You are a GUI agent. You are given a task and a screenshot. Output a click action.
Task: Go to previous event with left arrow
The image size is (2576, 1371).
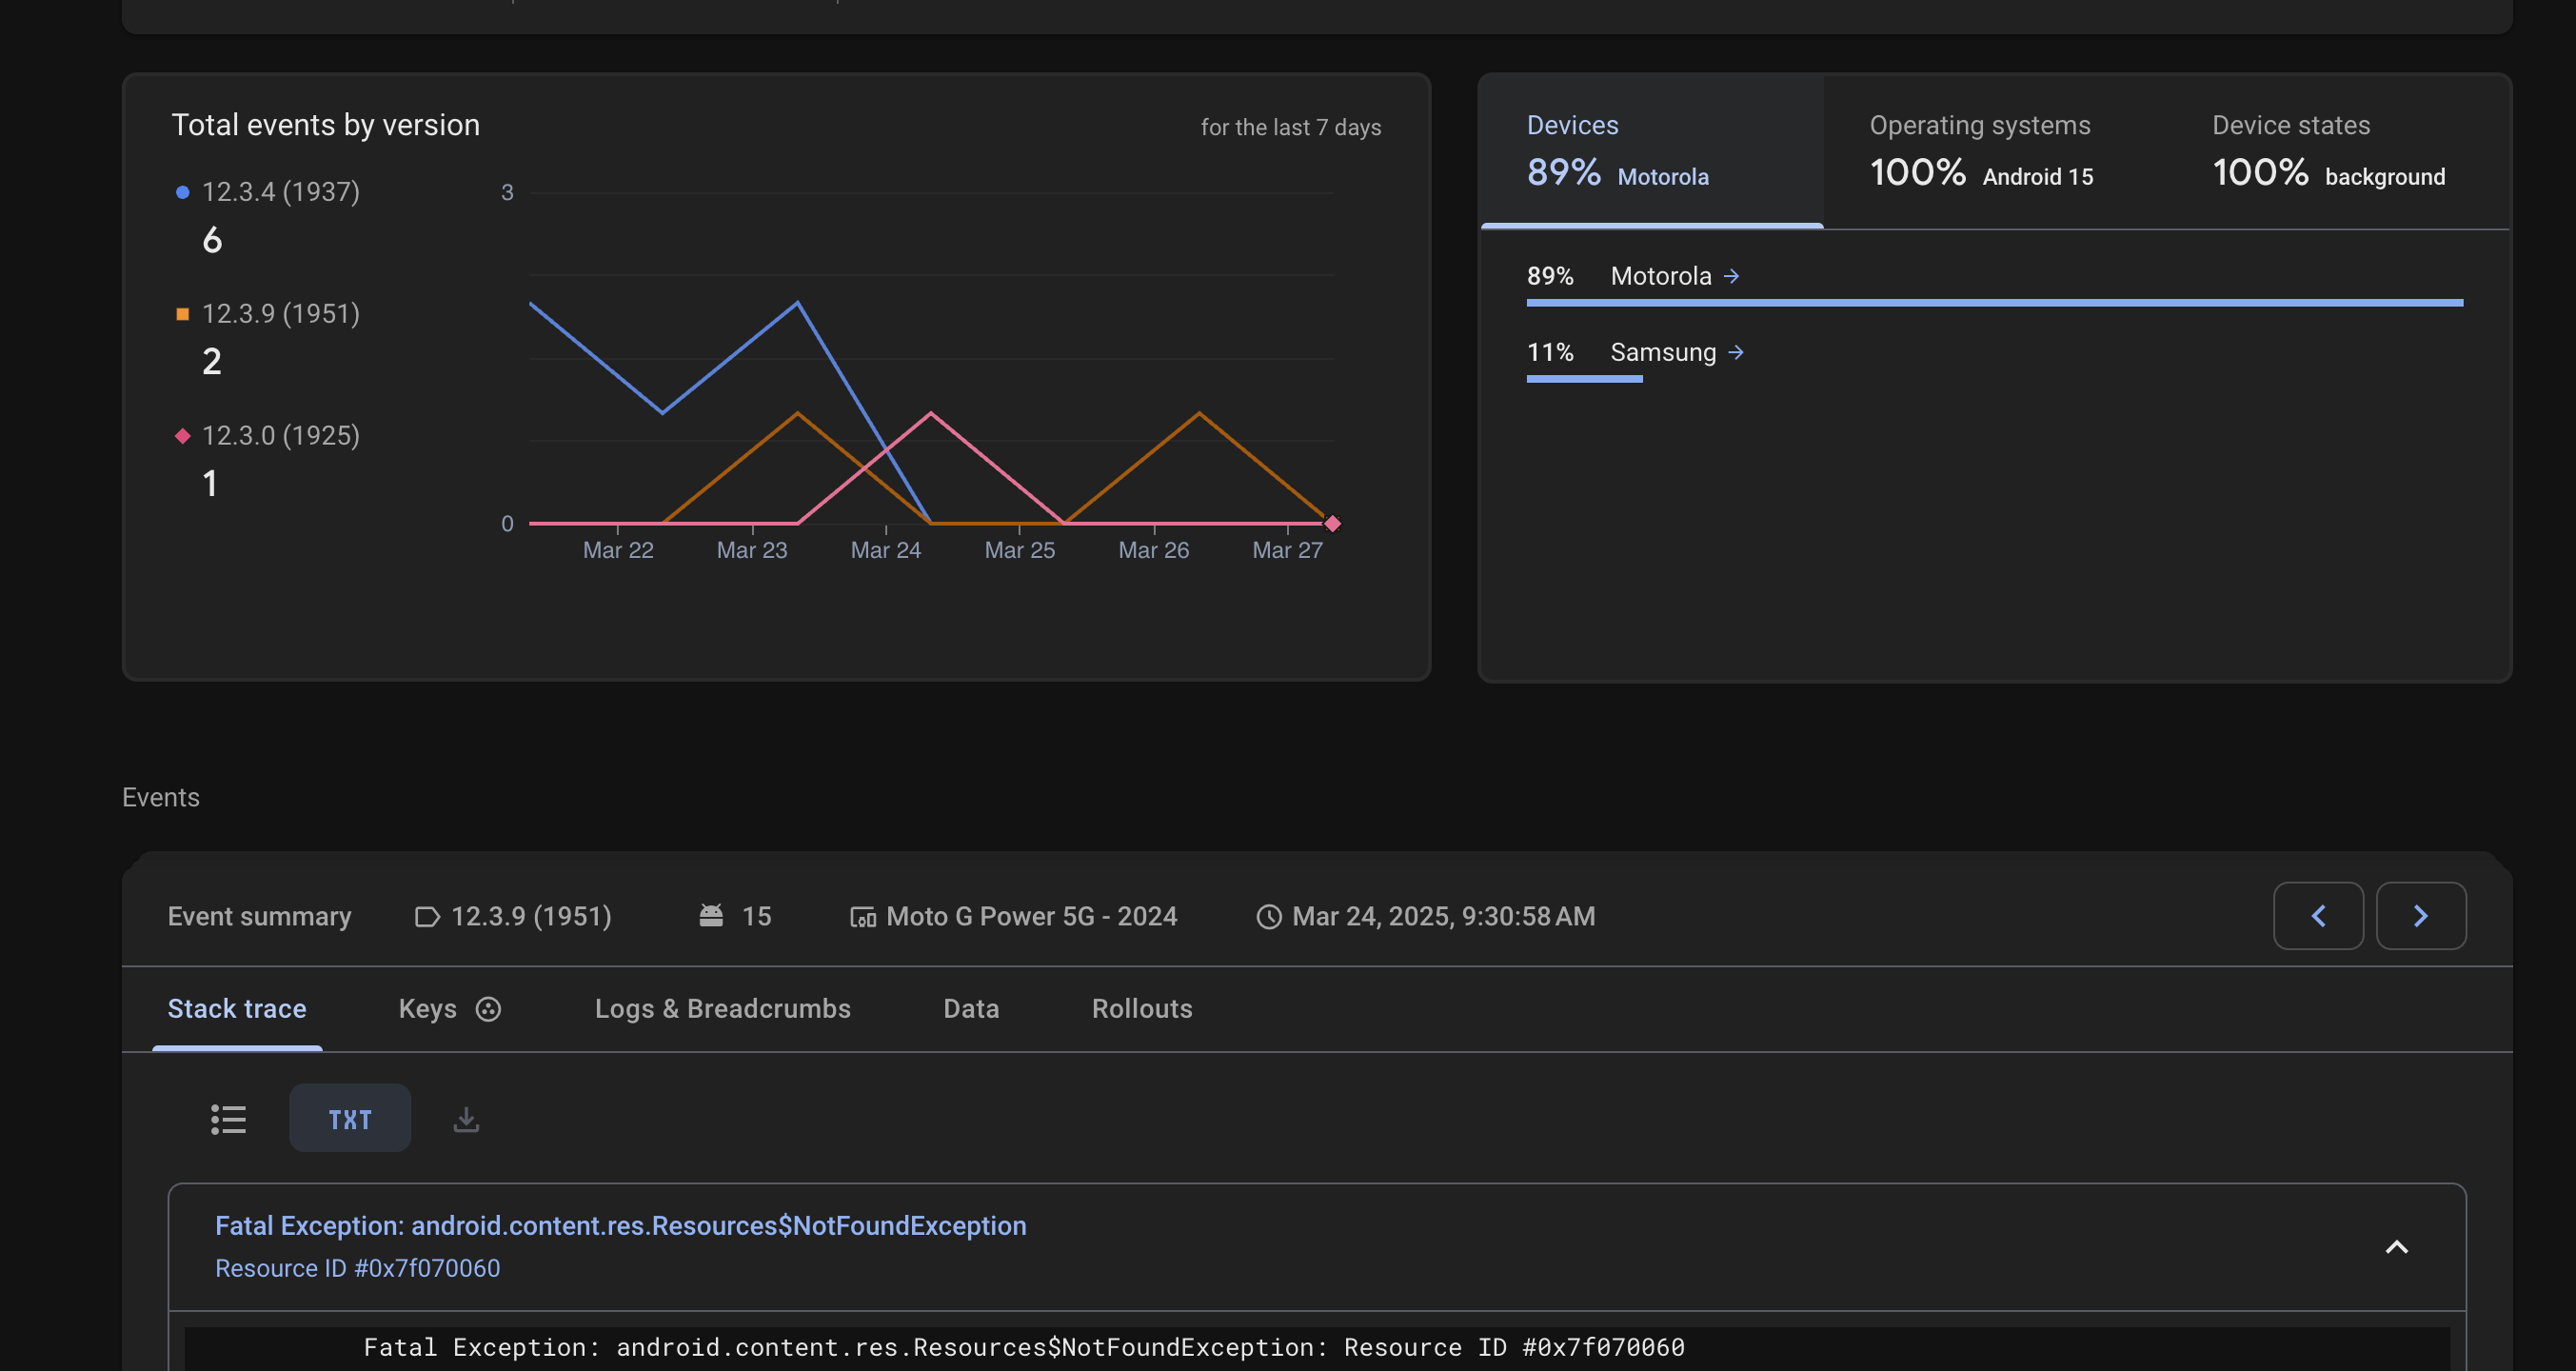(2317, 916)
